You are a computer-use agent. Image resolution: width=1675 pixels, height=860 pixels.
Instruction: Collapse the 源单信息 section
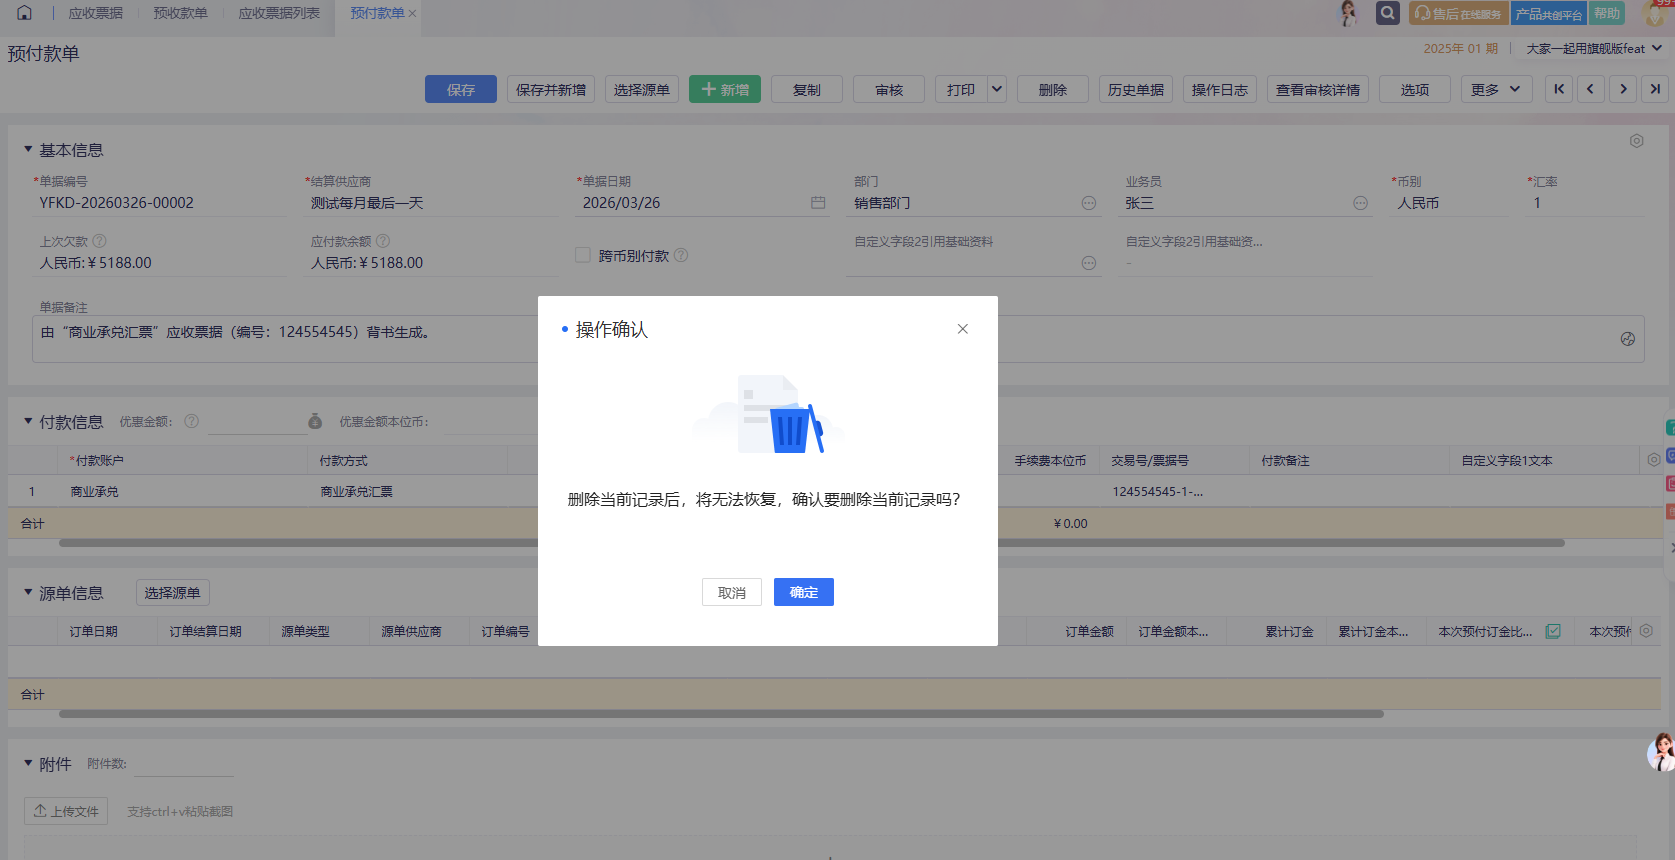click(x=28, y=592)
